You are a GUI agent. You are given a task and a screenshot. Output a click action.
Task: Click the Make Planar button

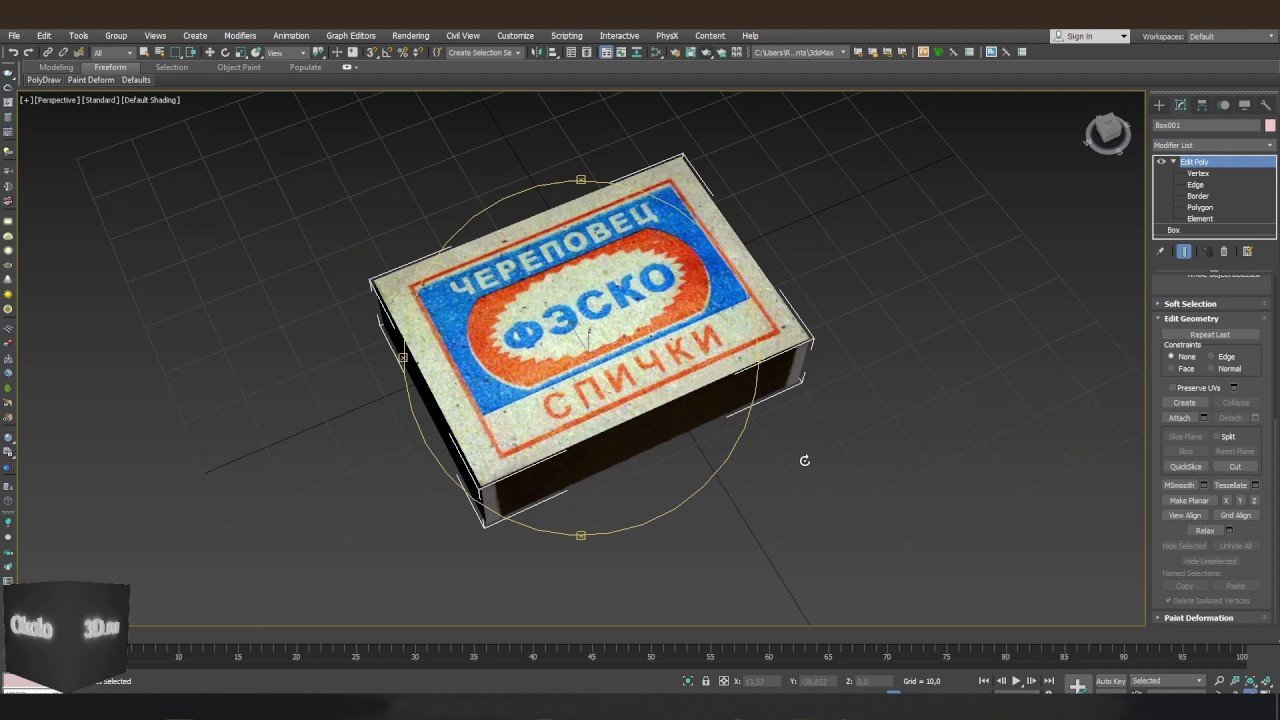1189,500
